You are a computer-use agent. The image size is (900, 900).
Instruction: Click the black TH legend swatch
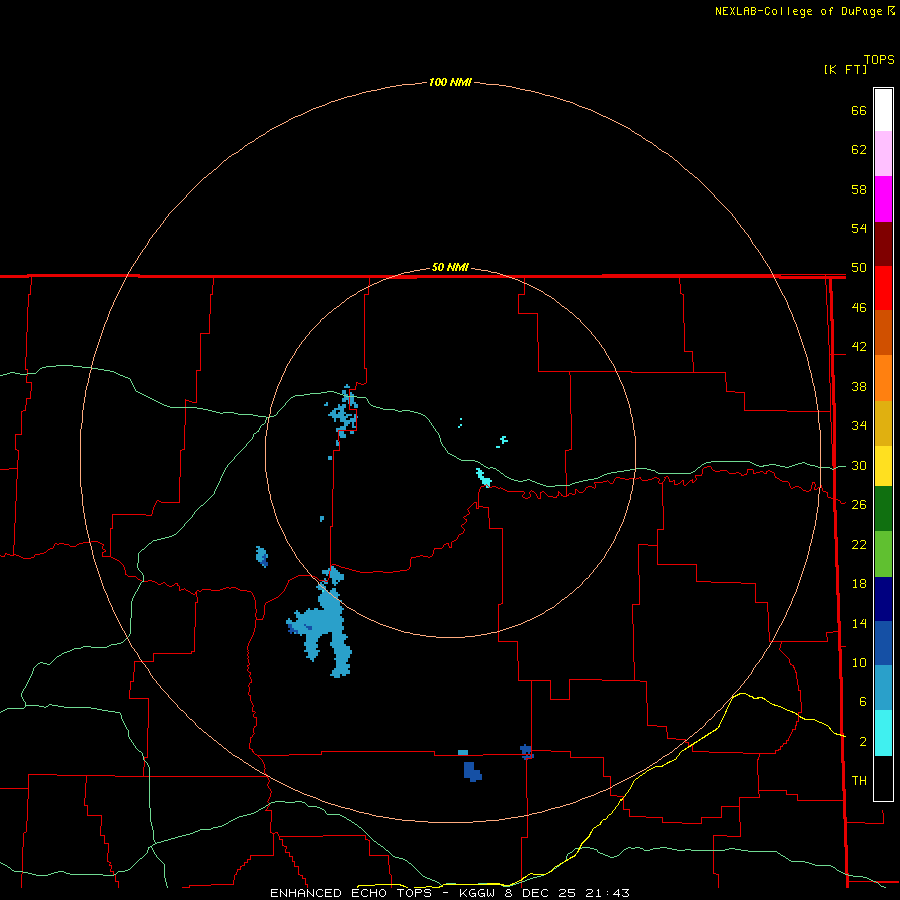coord(883,778)
